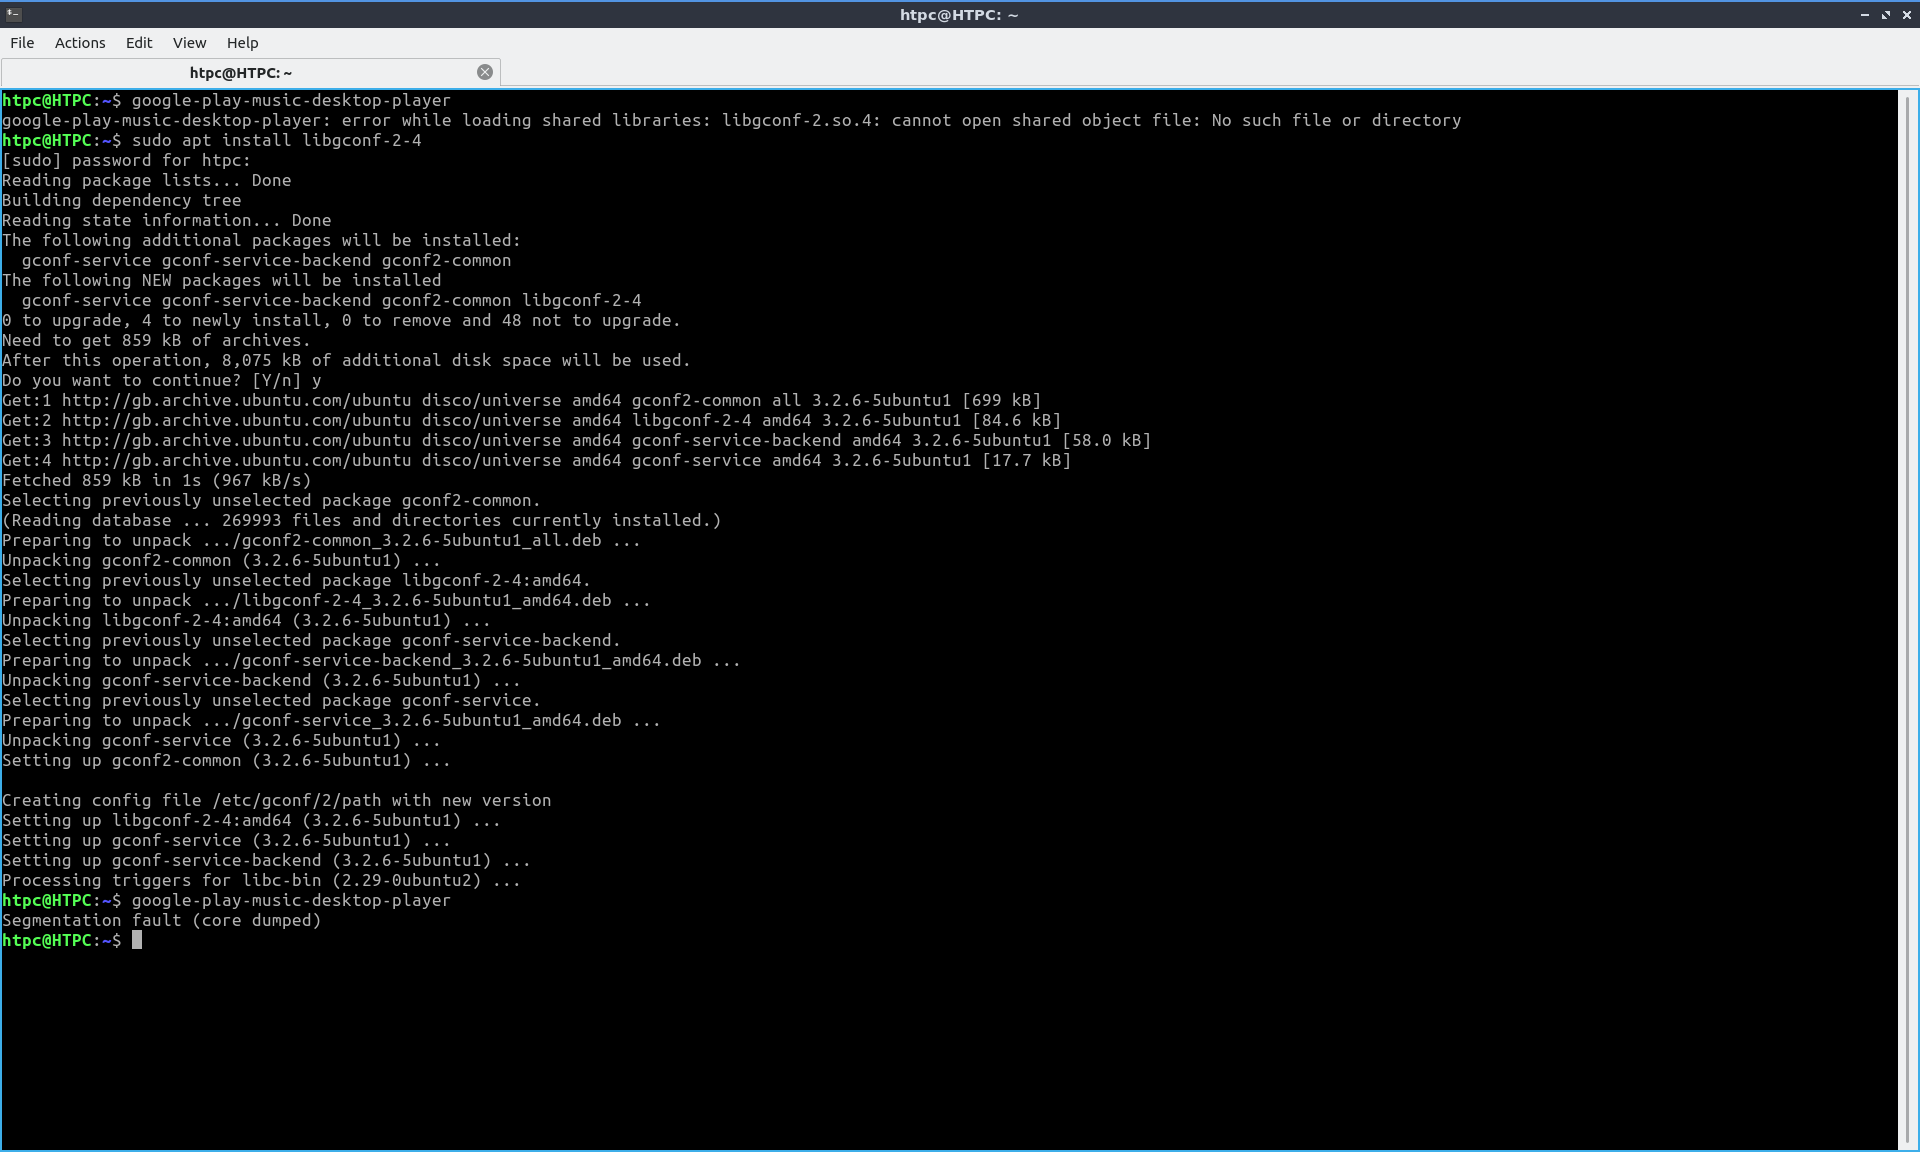Click the 'Get:4' gconf-service download line

[x=537, y=460]
